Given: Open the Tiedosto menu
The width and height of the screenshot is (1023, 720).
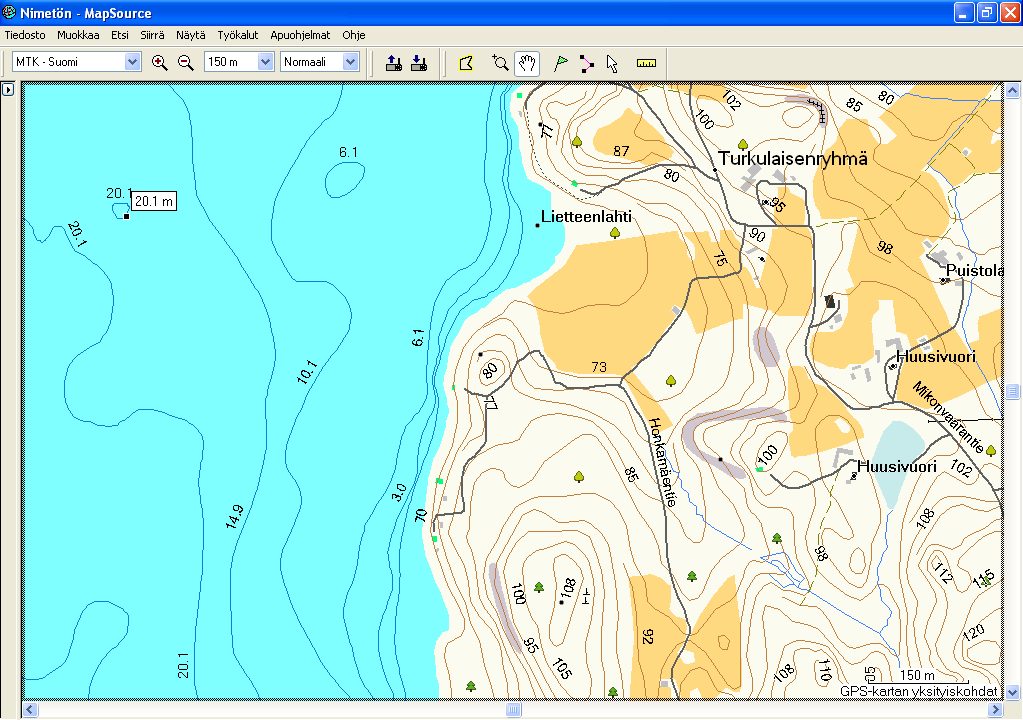Looking at the screenshot, I should point(25,35).
